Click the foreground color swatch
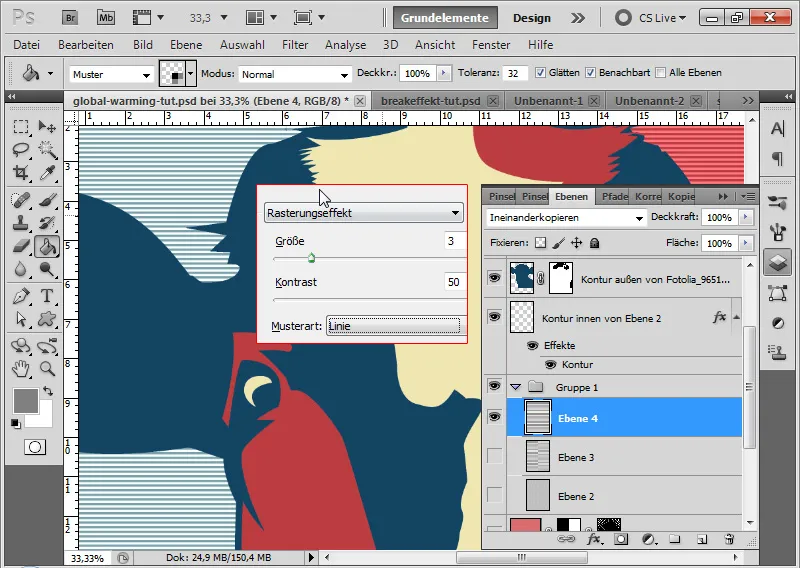This screenshot has height=568, width=800. click(26, 401)
